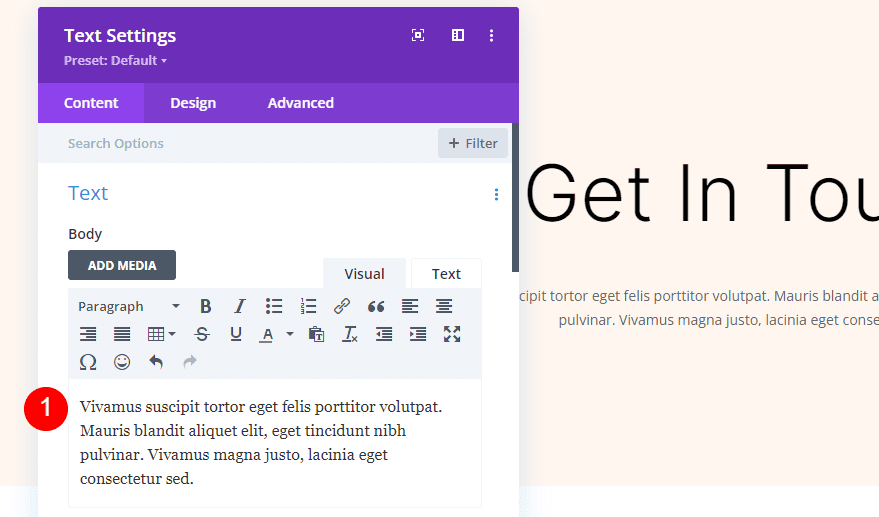Insert or edit a link
Image resolution: width=879 pixels, height=517 pixels.
pos(342,306)
